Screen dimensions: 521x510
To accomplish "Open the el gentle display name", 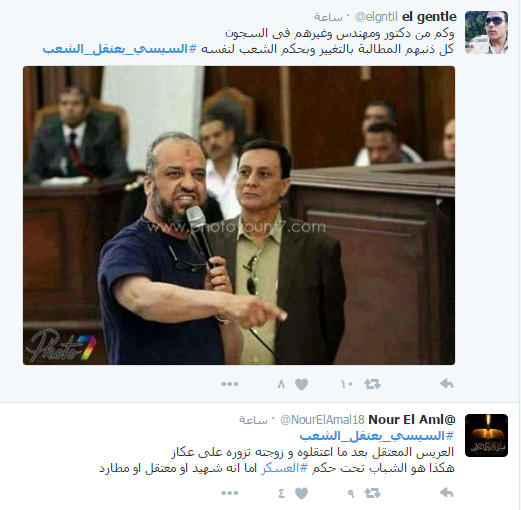I will click(x=429, y=17).
